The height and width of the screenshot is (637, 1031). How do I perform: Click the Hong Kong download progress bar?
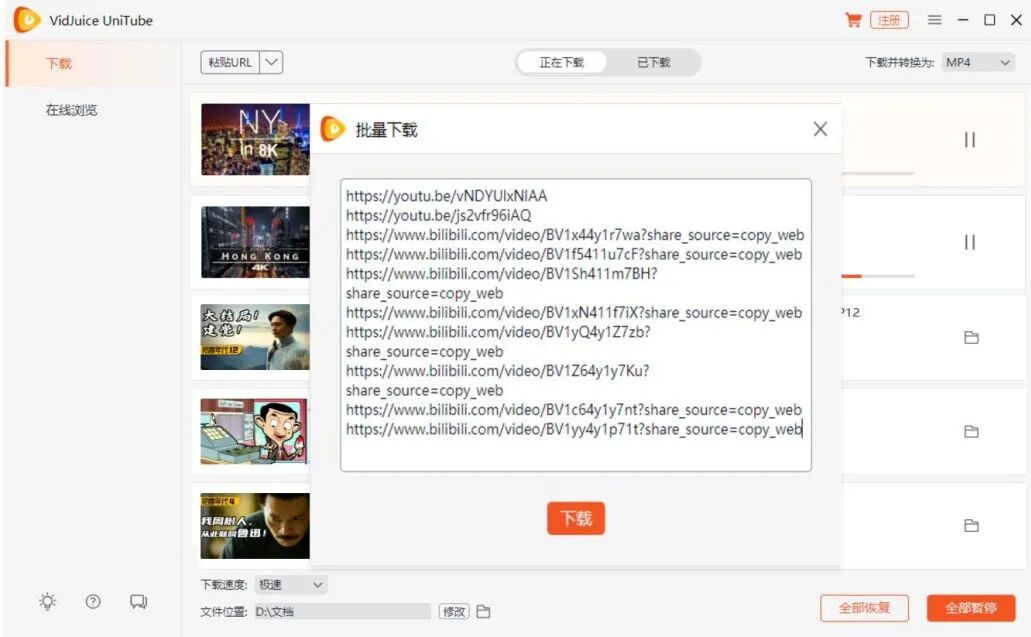[878, 276]
